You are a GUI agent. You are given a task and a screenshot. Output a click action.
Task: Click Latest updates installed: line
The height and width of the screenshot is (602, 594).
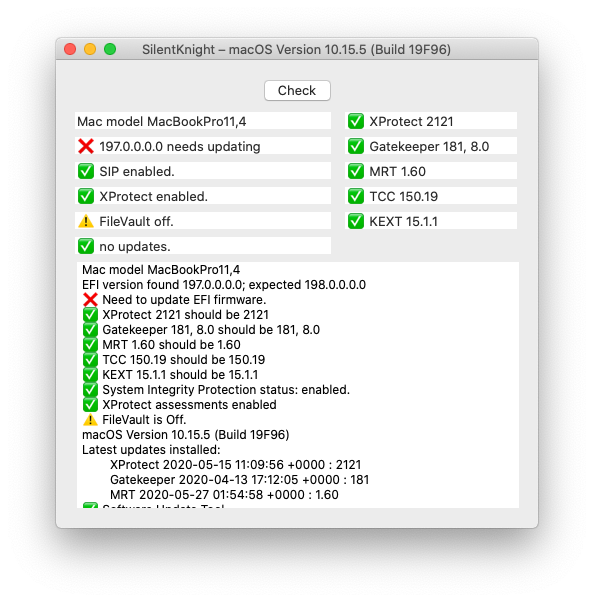point(151,450)
